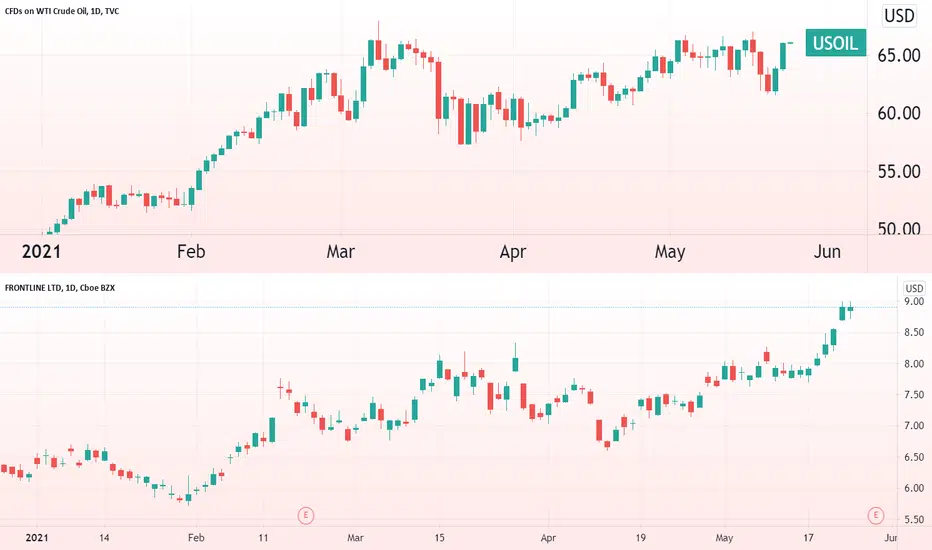Click the tall red oil candle in mid-March
This screenshot has height=550, width=932.
coord(439,90)
